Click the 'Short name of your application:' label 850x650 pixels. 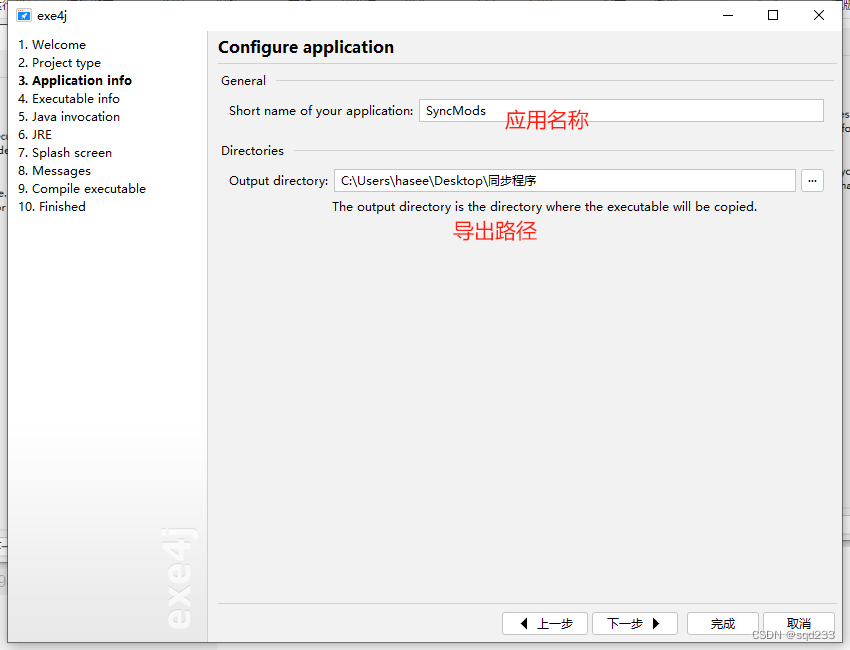321,111
